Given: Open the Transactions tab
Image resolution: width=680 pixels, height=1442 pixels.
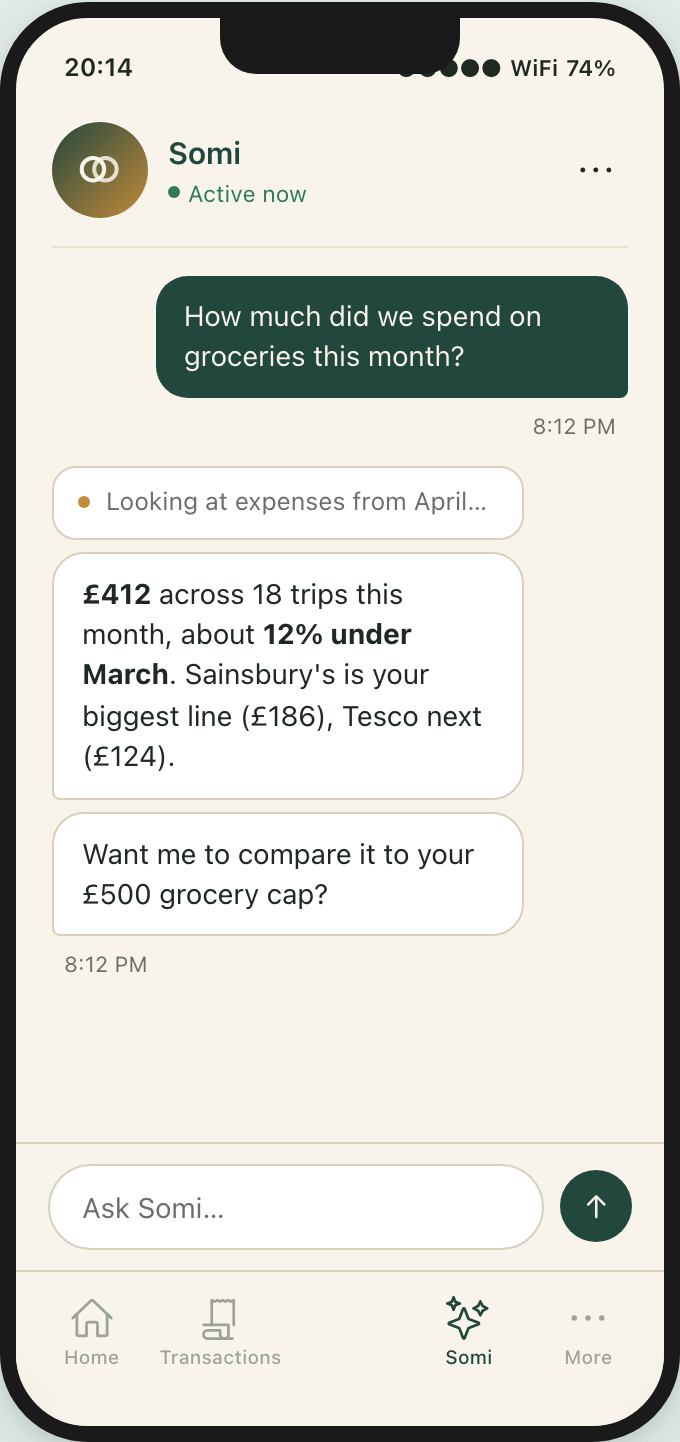Looking at the screenshot, I should click(220, 1331).
